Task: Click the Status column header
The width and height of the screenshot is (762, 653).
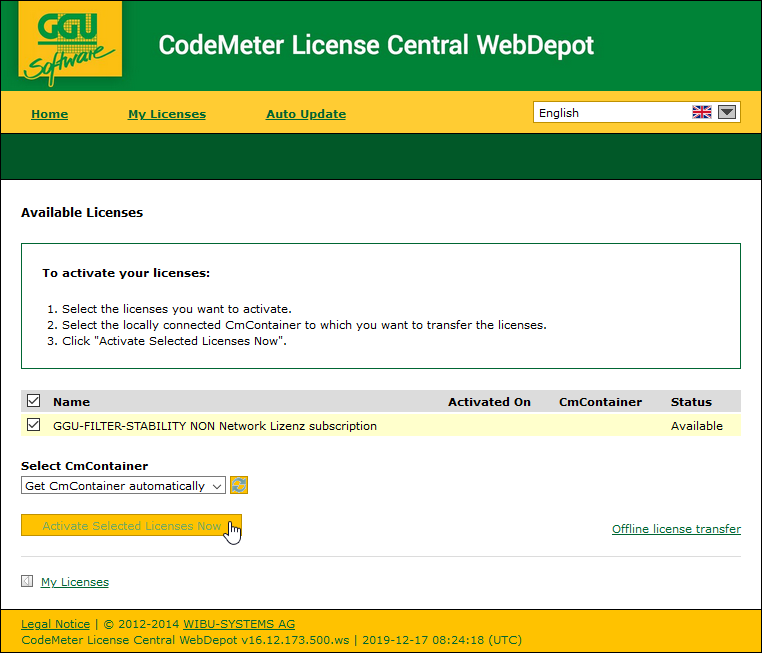Action: tap(691, 402)
